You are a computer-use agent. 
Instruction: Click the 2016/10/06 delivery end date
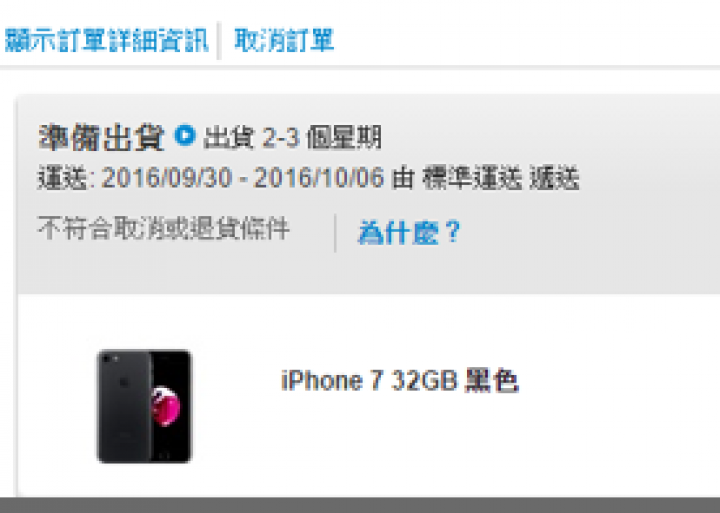(x=319, y=178)
